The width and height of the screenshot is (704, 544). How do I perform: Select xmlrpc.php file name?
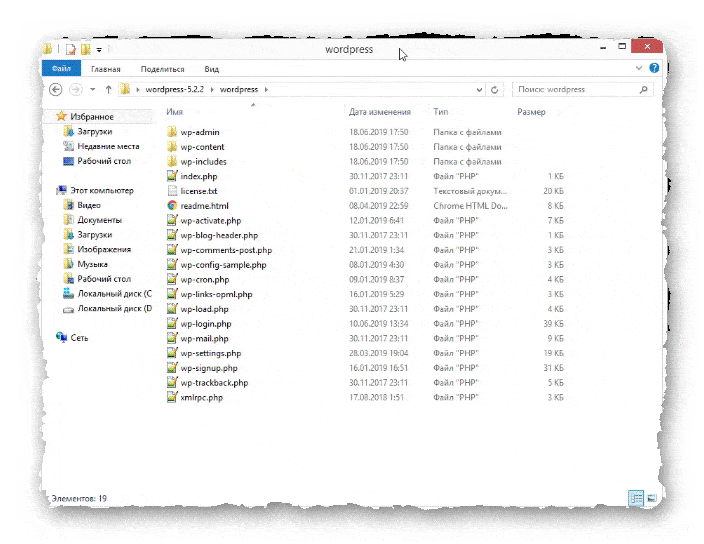[201, 398]
